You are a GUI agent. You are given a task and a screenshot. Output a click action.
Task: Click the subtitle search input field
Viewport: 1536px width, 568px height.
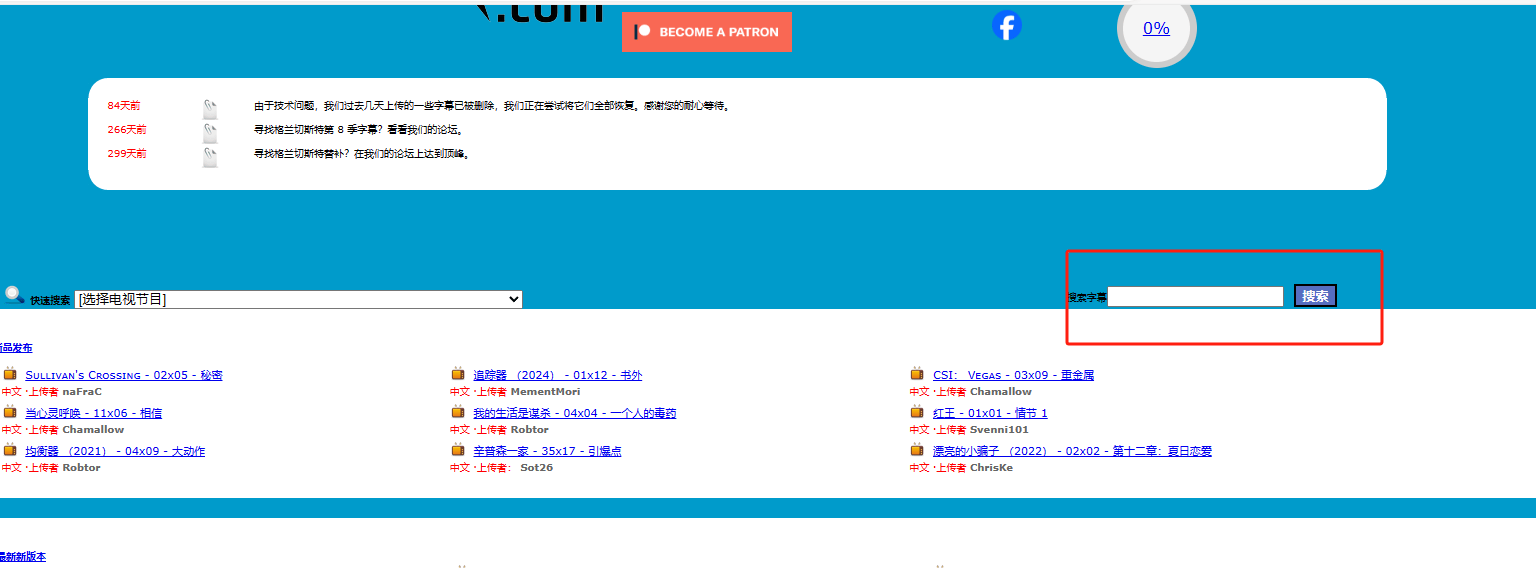pyautogui.click(x=1195, y=296)
